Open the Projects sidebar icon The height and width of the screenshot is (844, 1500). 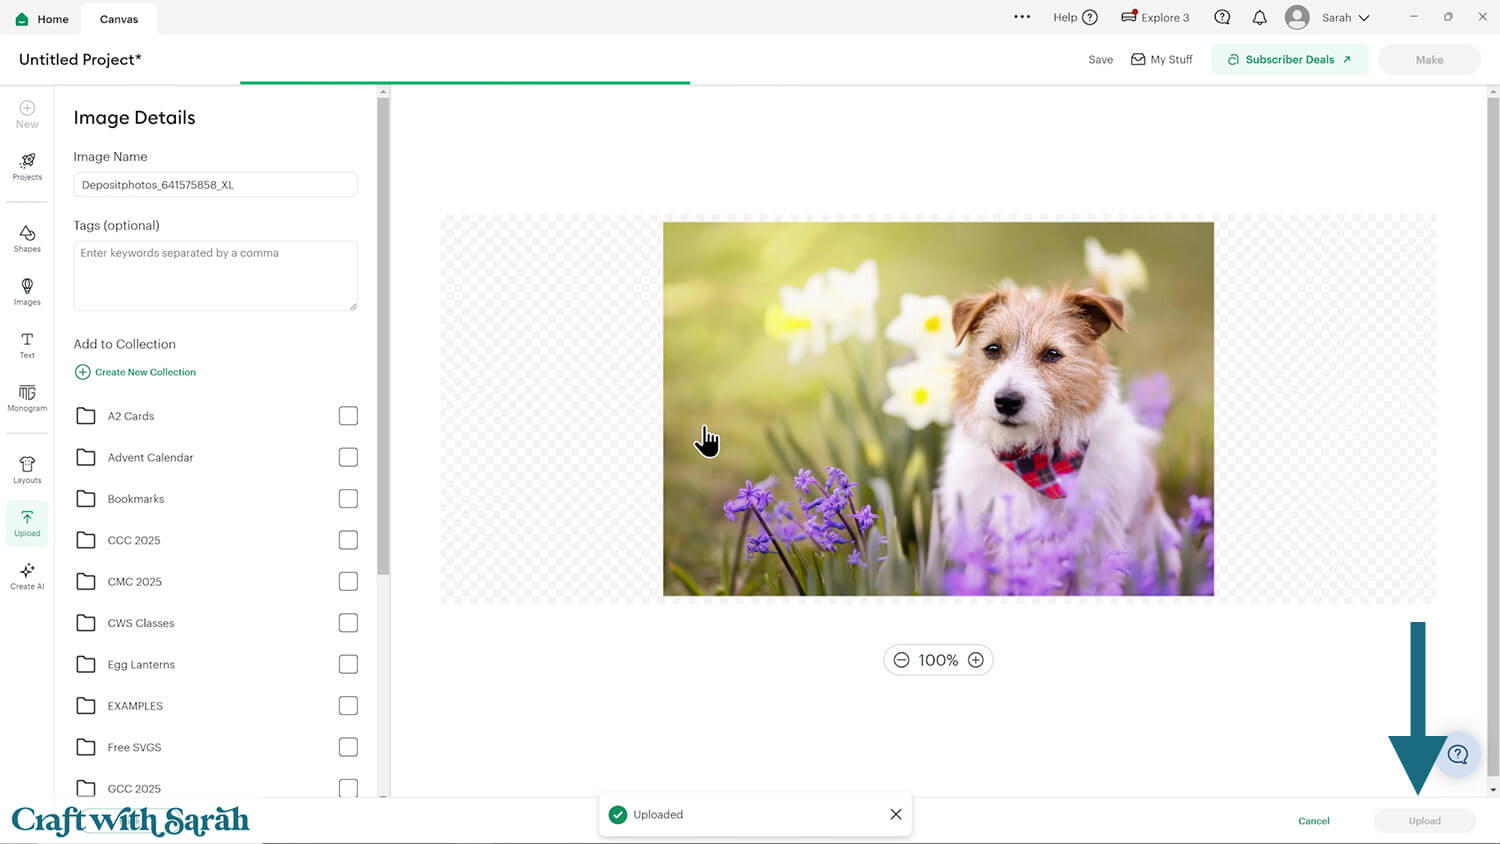(27, 166)
